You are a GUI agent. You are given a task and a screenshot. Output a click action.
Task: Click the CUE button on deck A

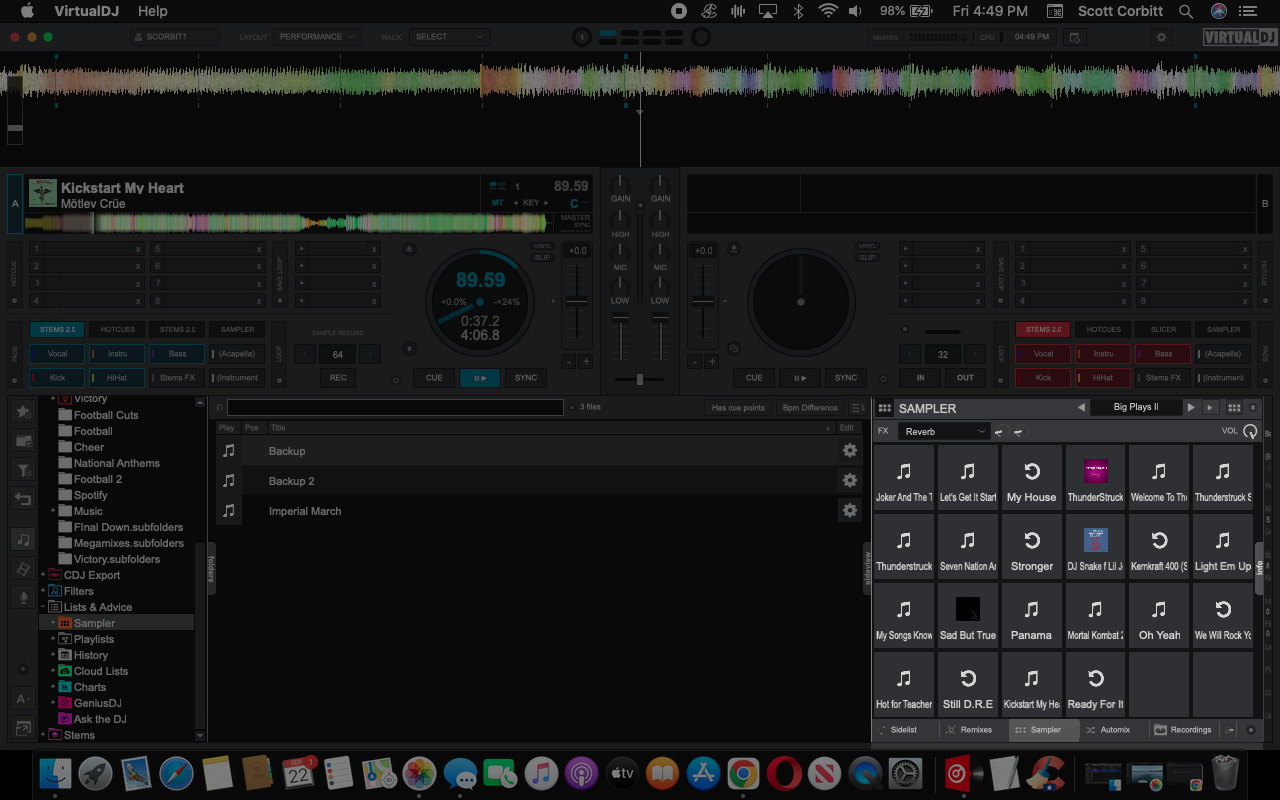pyautogui.click(x=434, y=378)
